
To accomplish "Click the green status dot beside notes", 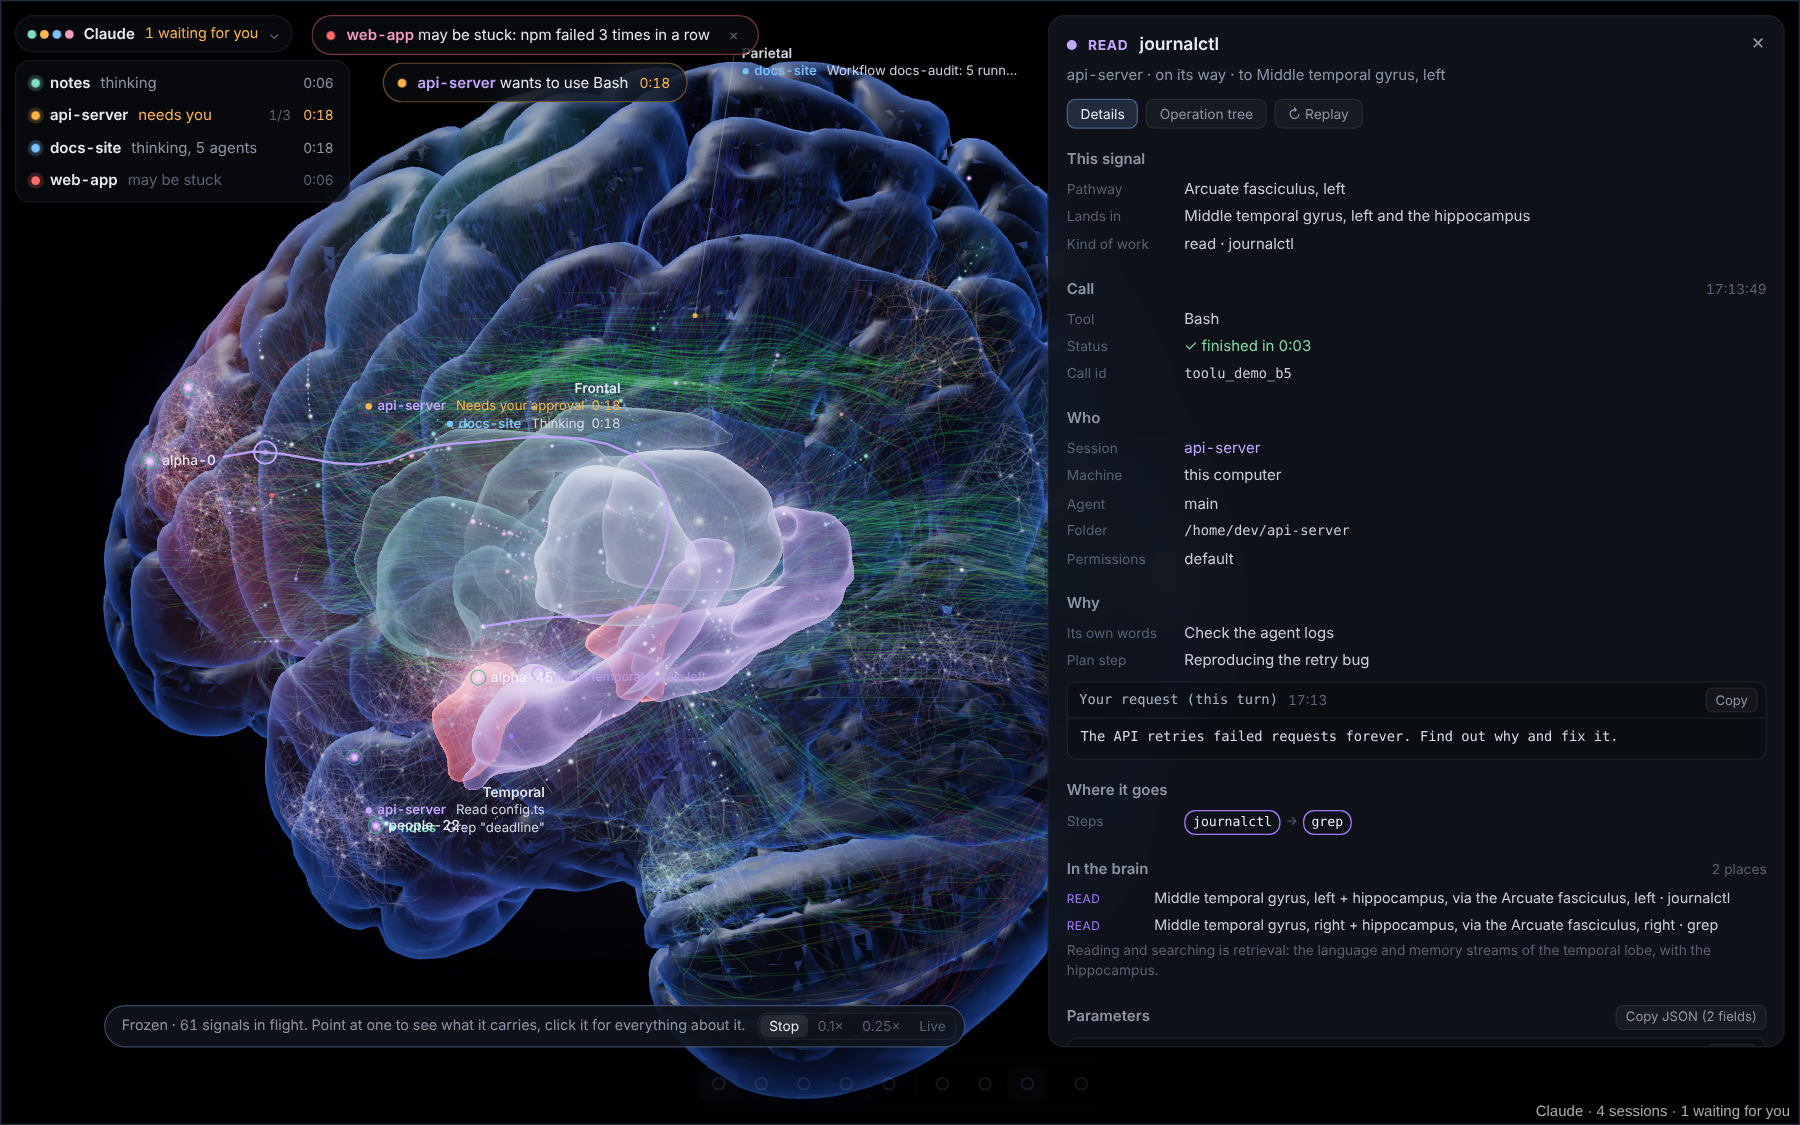I will 36,83.
